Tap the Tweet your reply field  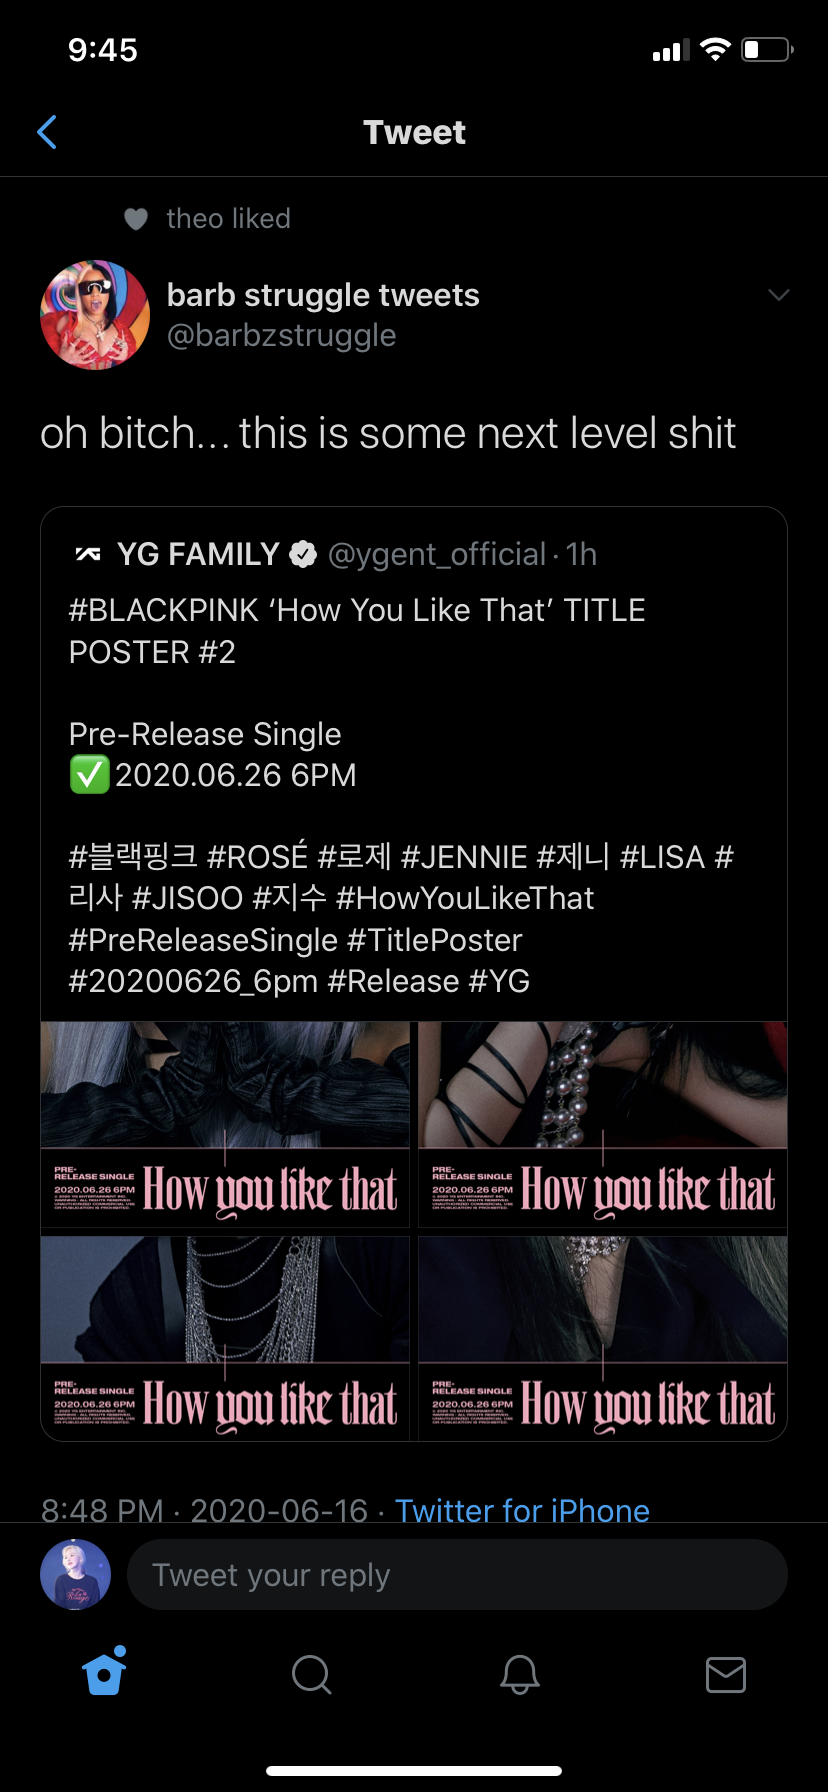click(457, 1575)
